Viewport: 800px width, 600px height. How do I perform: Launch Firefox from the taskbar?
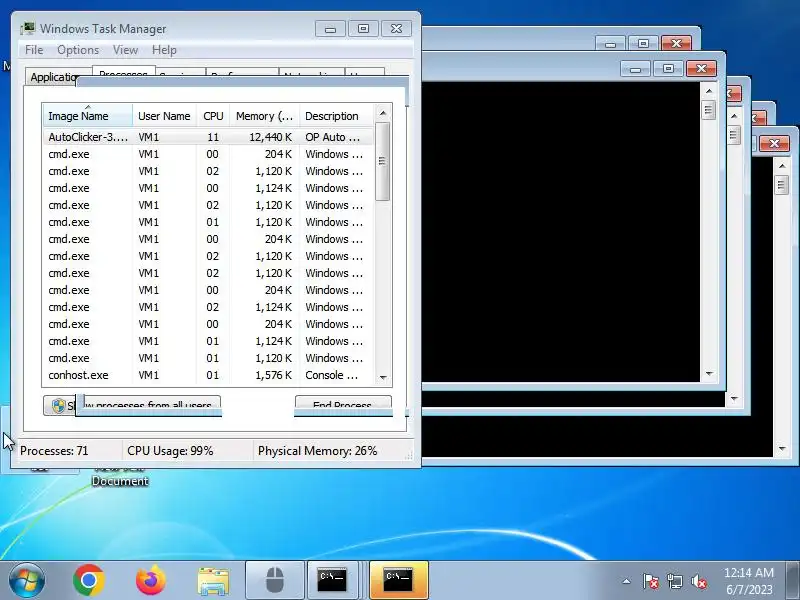[151, 581]
